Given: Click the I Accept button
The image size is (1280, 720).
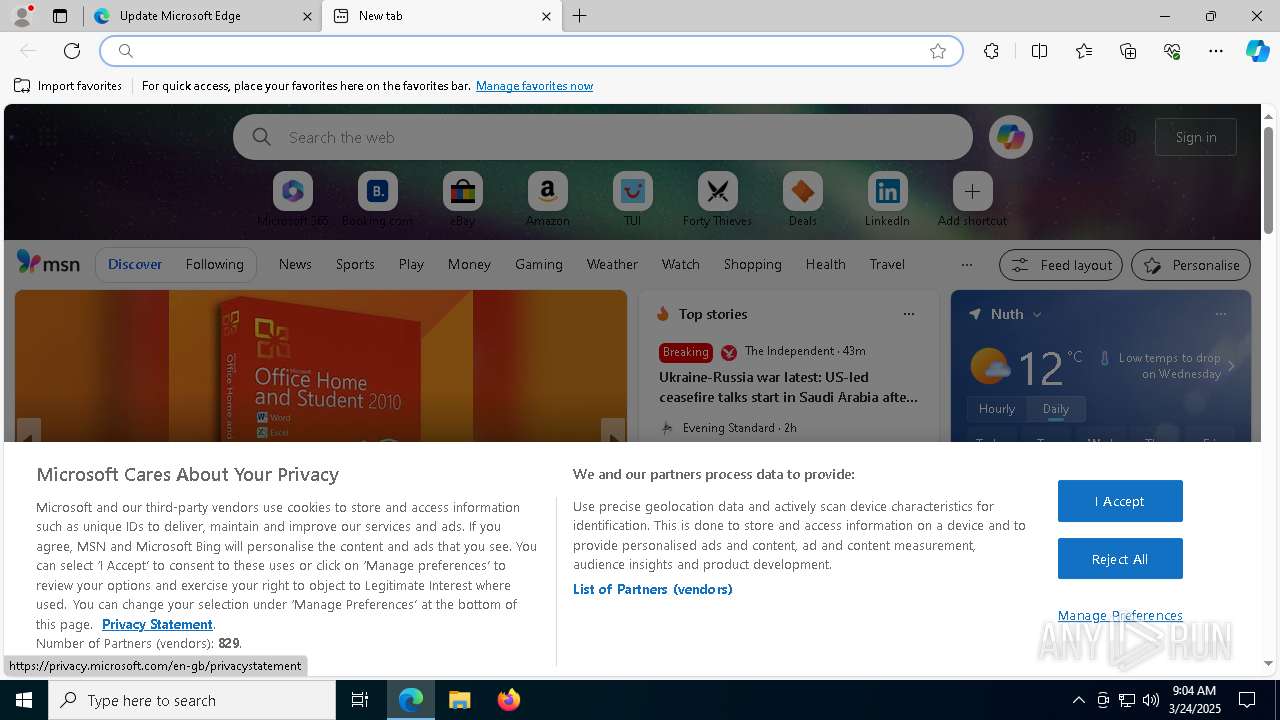Looking at the screenshot, I should 1120,501.
